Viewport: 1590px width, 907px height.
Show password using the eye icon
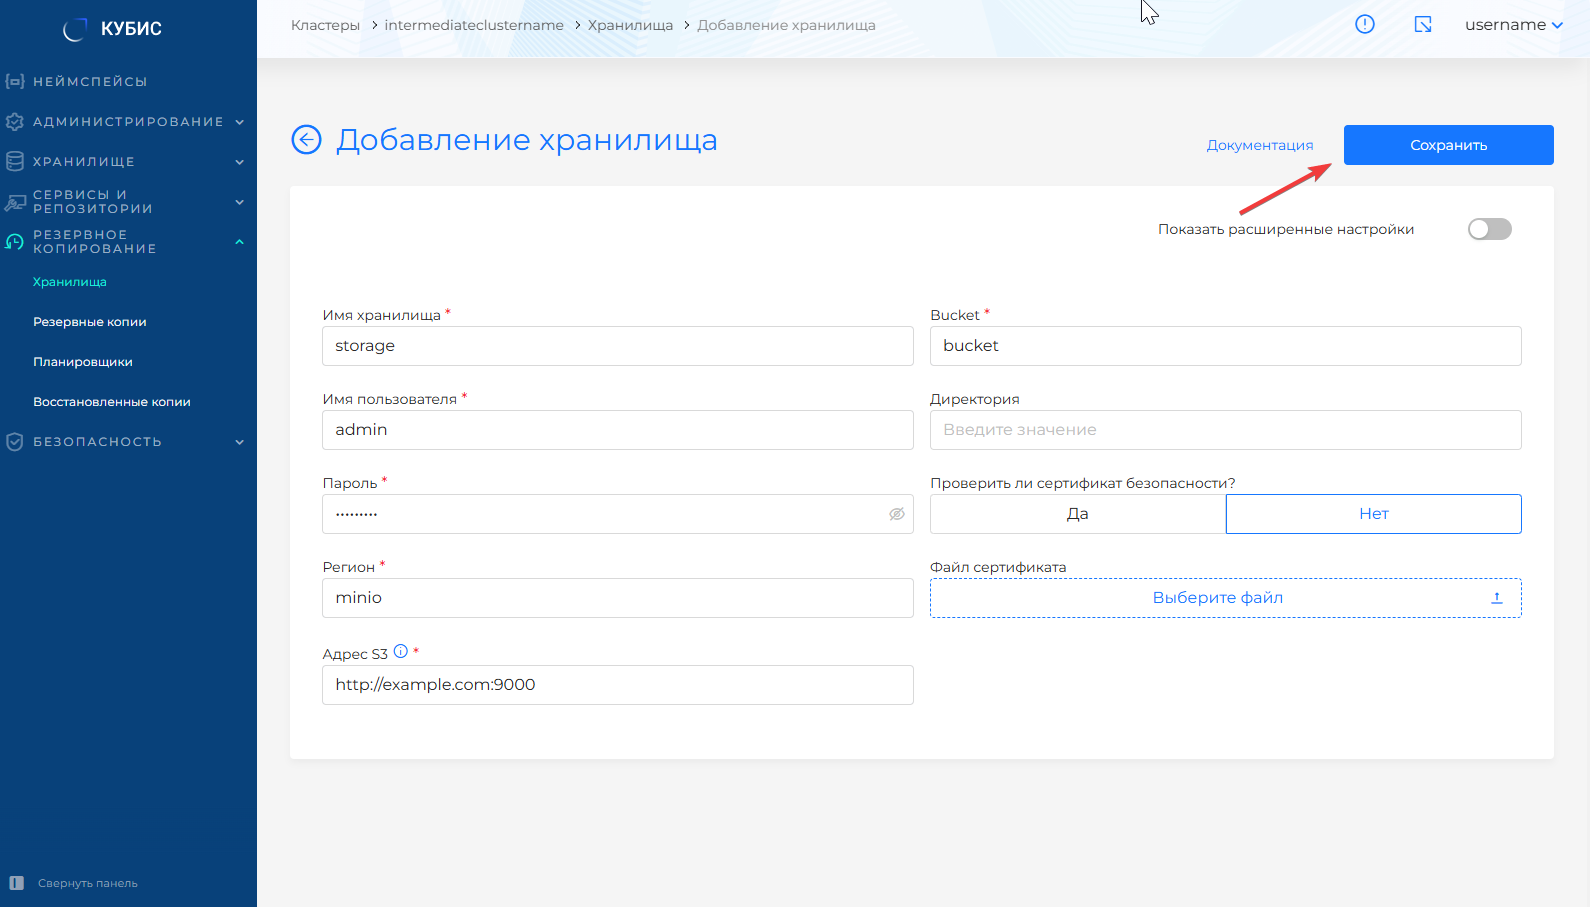click(x=896, y=514)
